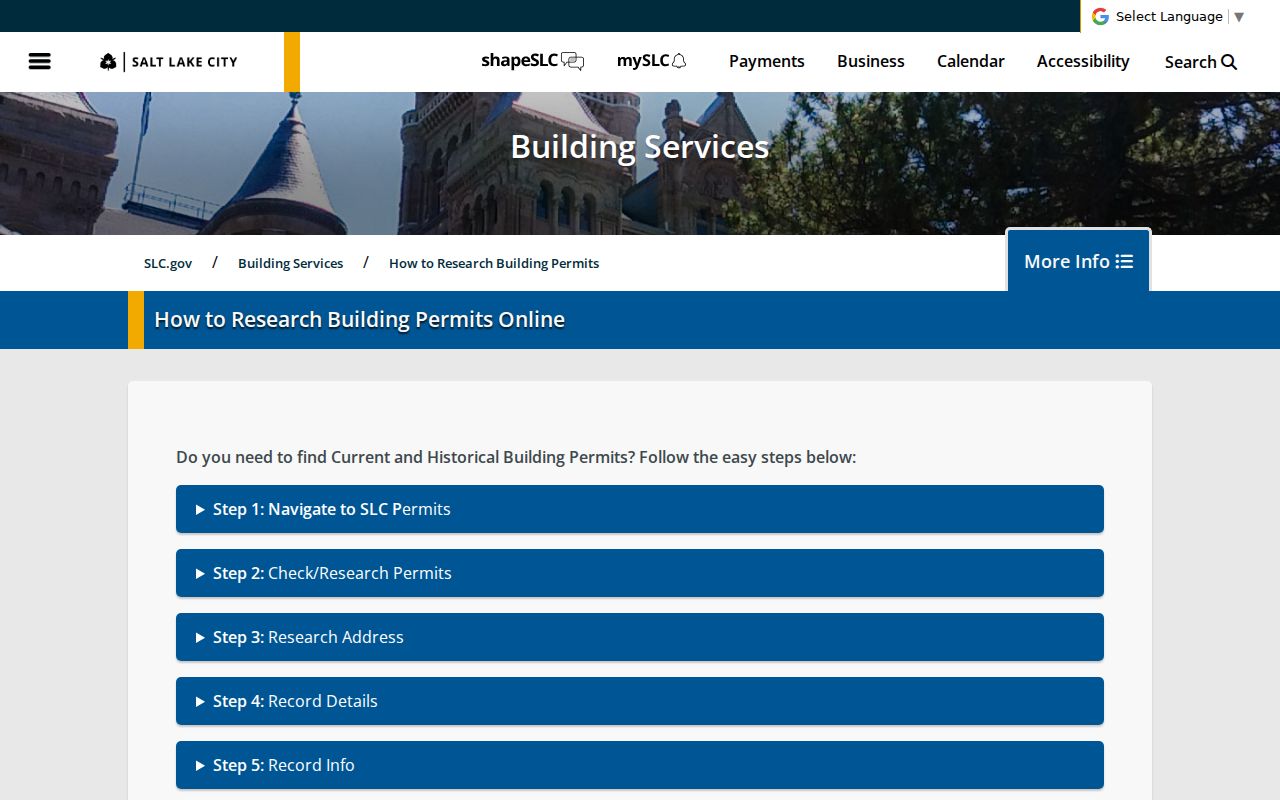
Task: Open the Accessibility menu item
Action: [1083, 61]
